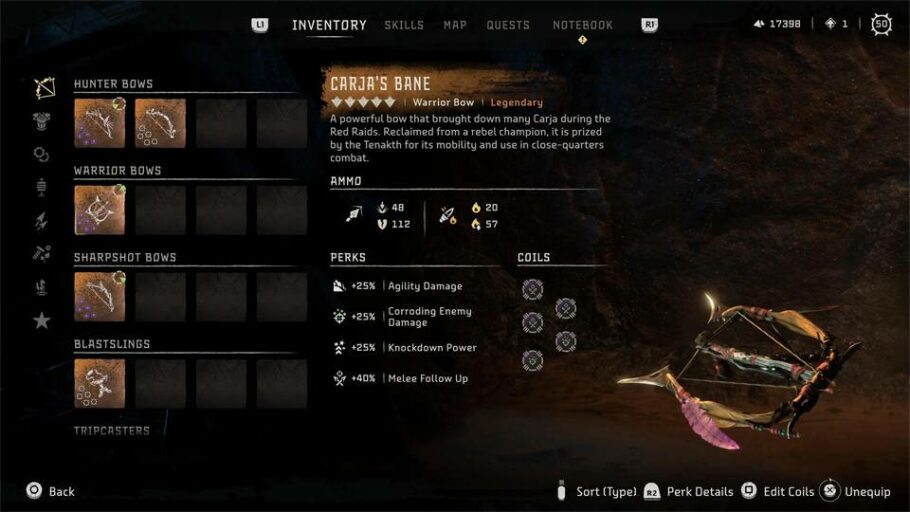
Task: Click the lightning bolt sidebar icon
Action: [x=41, y=221]
